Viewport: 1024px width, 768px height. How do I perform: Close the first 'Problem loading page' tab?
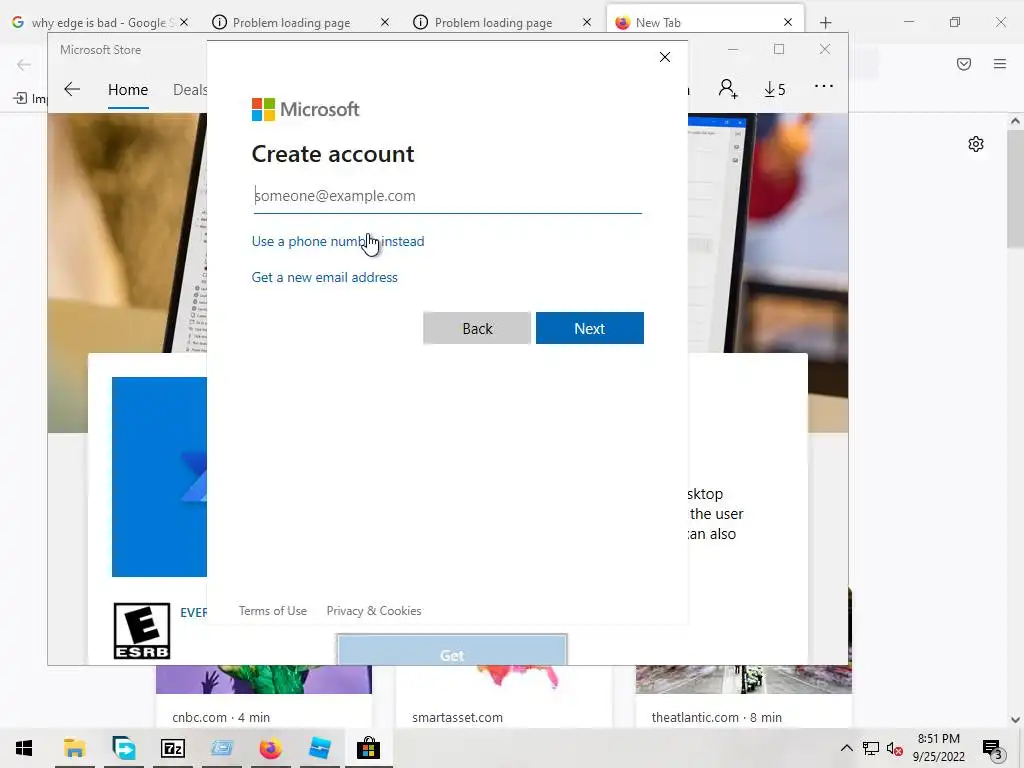tap(385, 22)
